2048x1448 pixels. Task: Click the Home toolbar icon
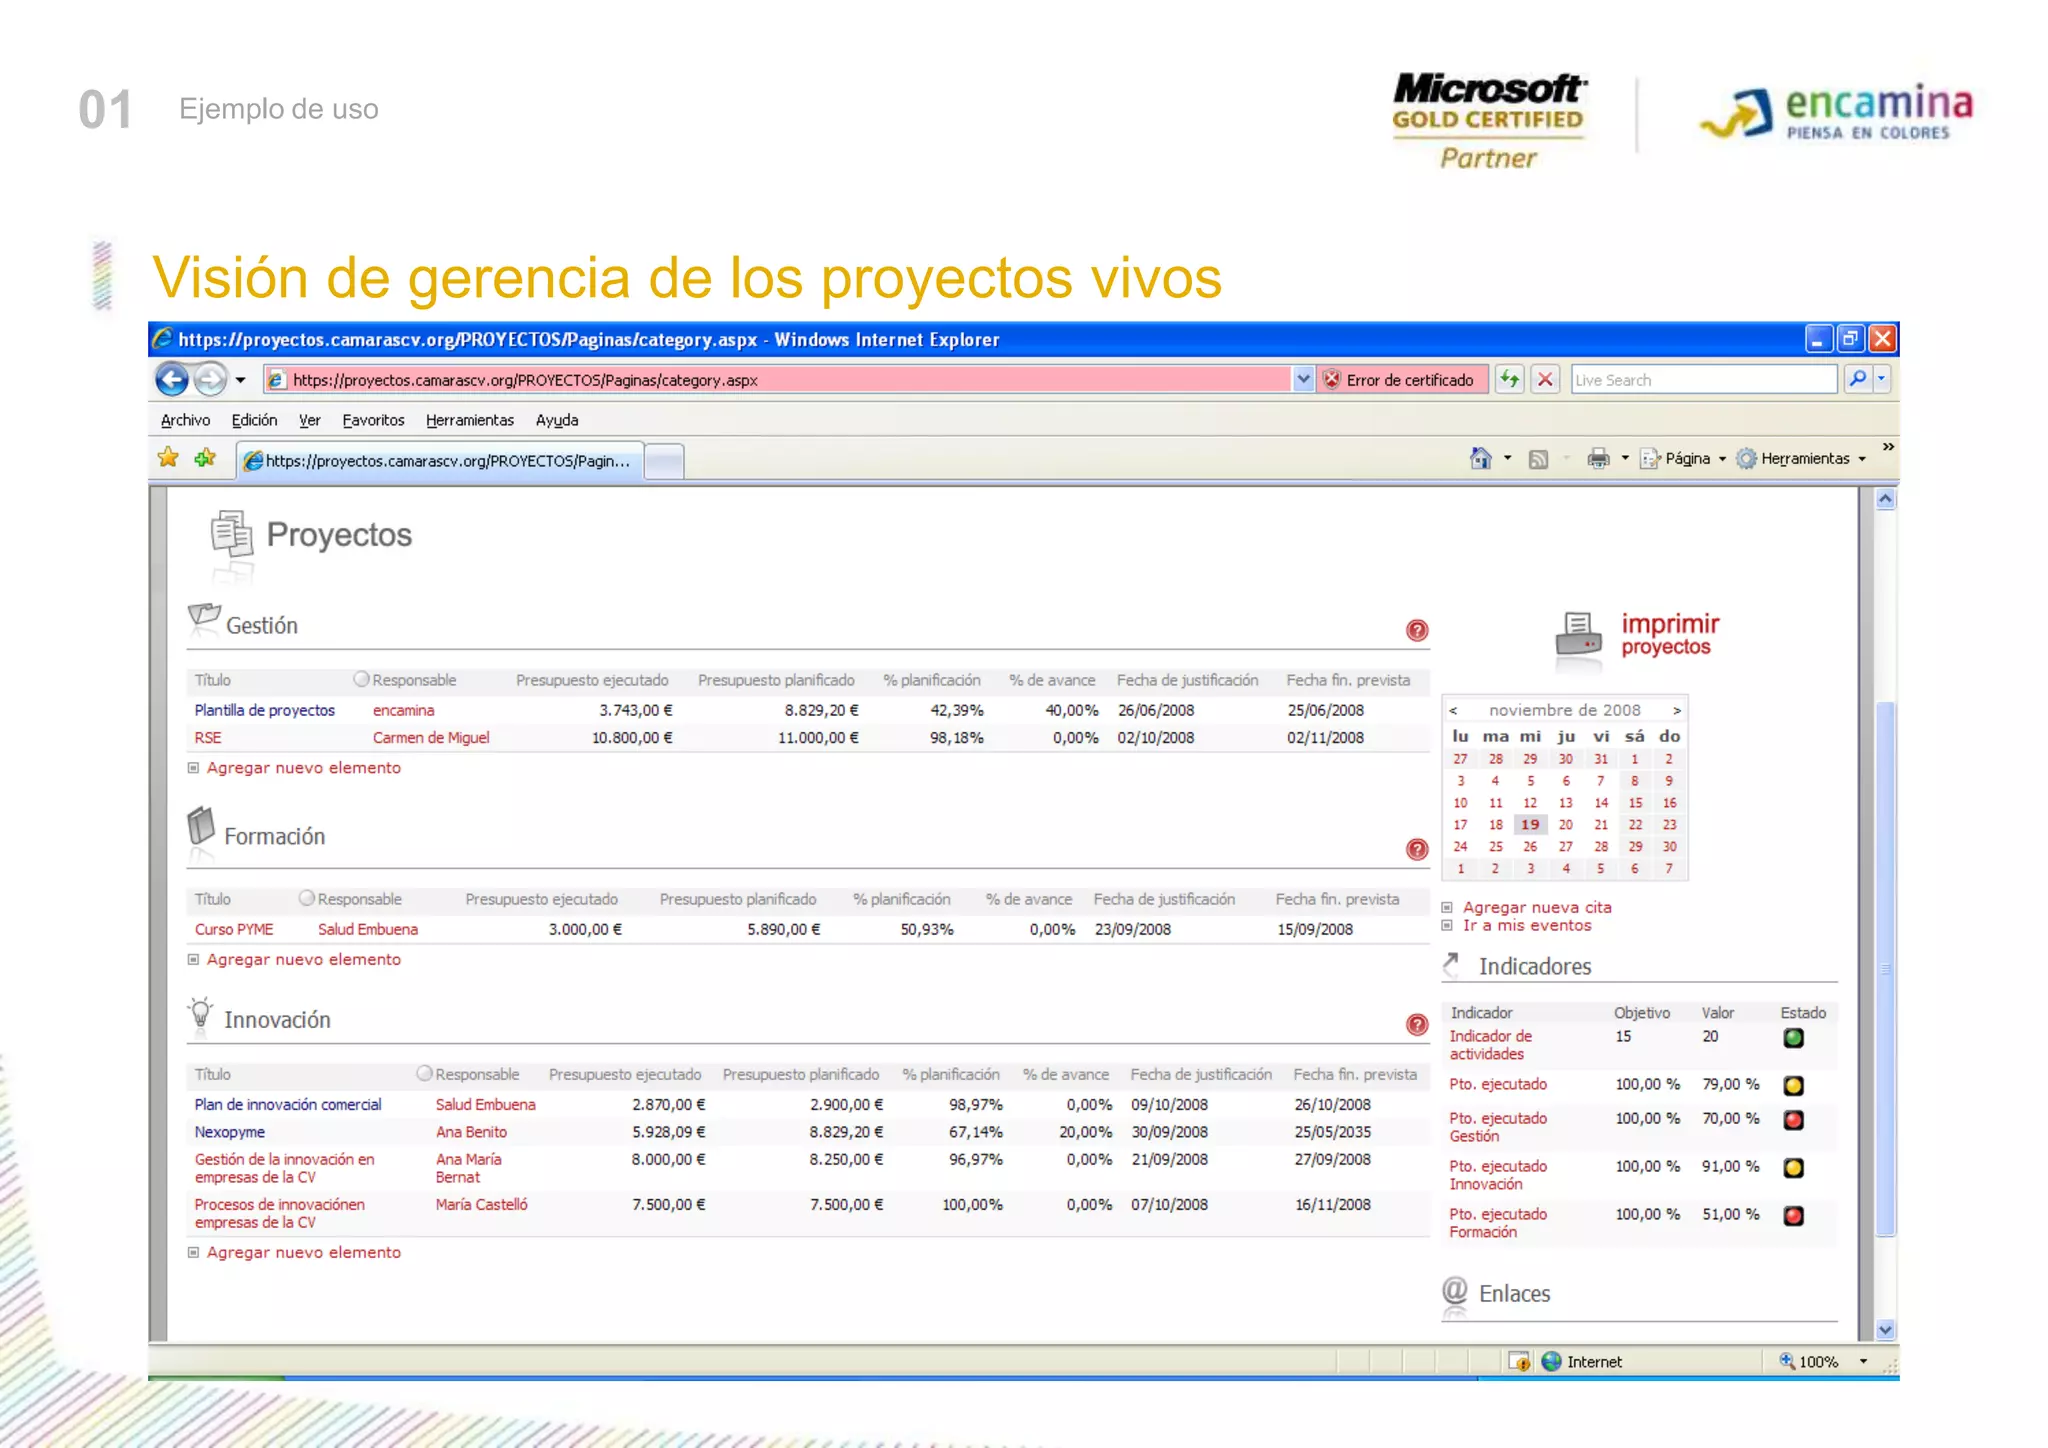(x=1481, y=458)
